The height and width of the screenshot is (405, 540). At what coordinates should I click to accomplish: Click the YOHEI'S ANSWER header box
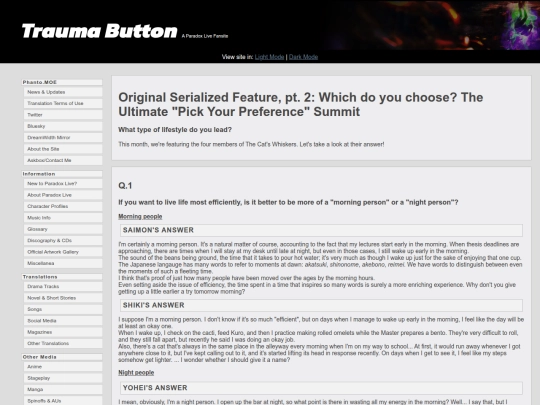pyautogui.click(x=321, y=388)
